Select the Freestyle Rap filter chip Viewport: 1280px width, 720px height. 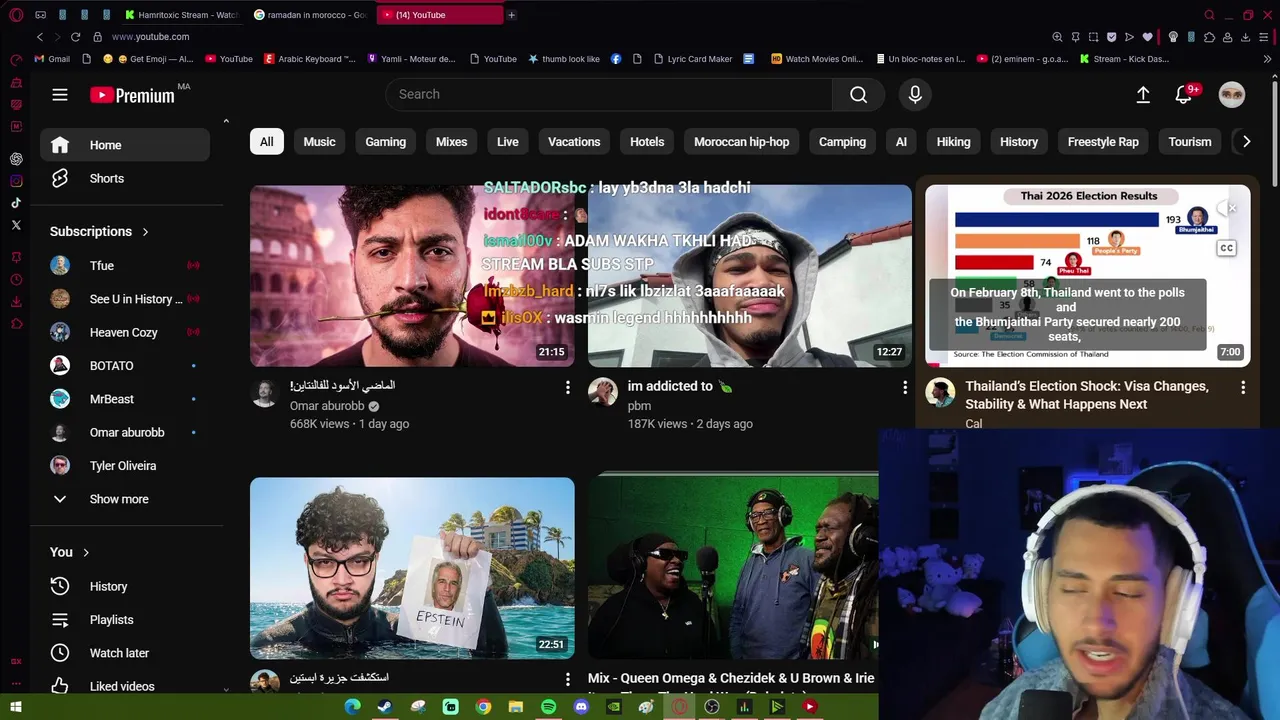1103,142
